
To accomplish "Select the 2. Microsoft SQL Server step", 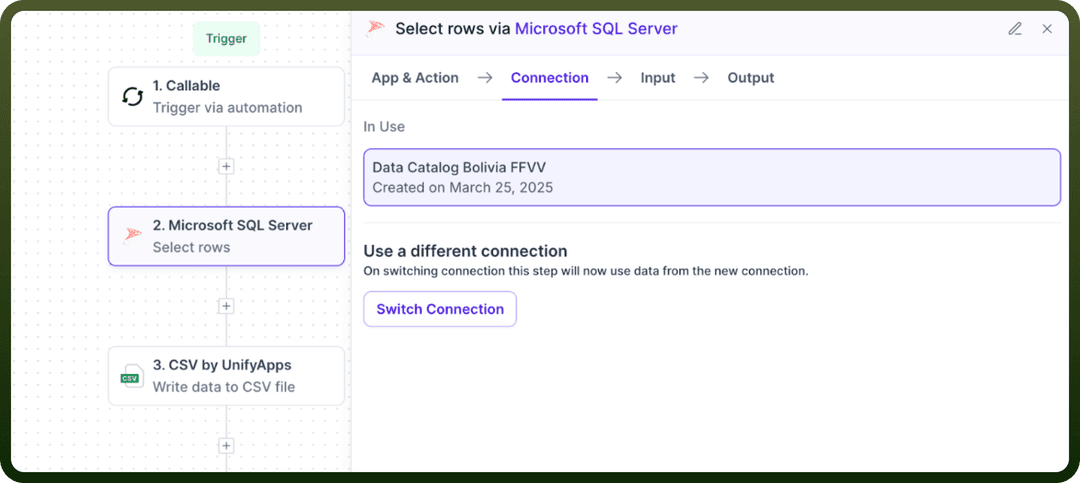I will [226, 236].
